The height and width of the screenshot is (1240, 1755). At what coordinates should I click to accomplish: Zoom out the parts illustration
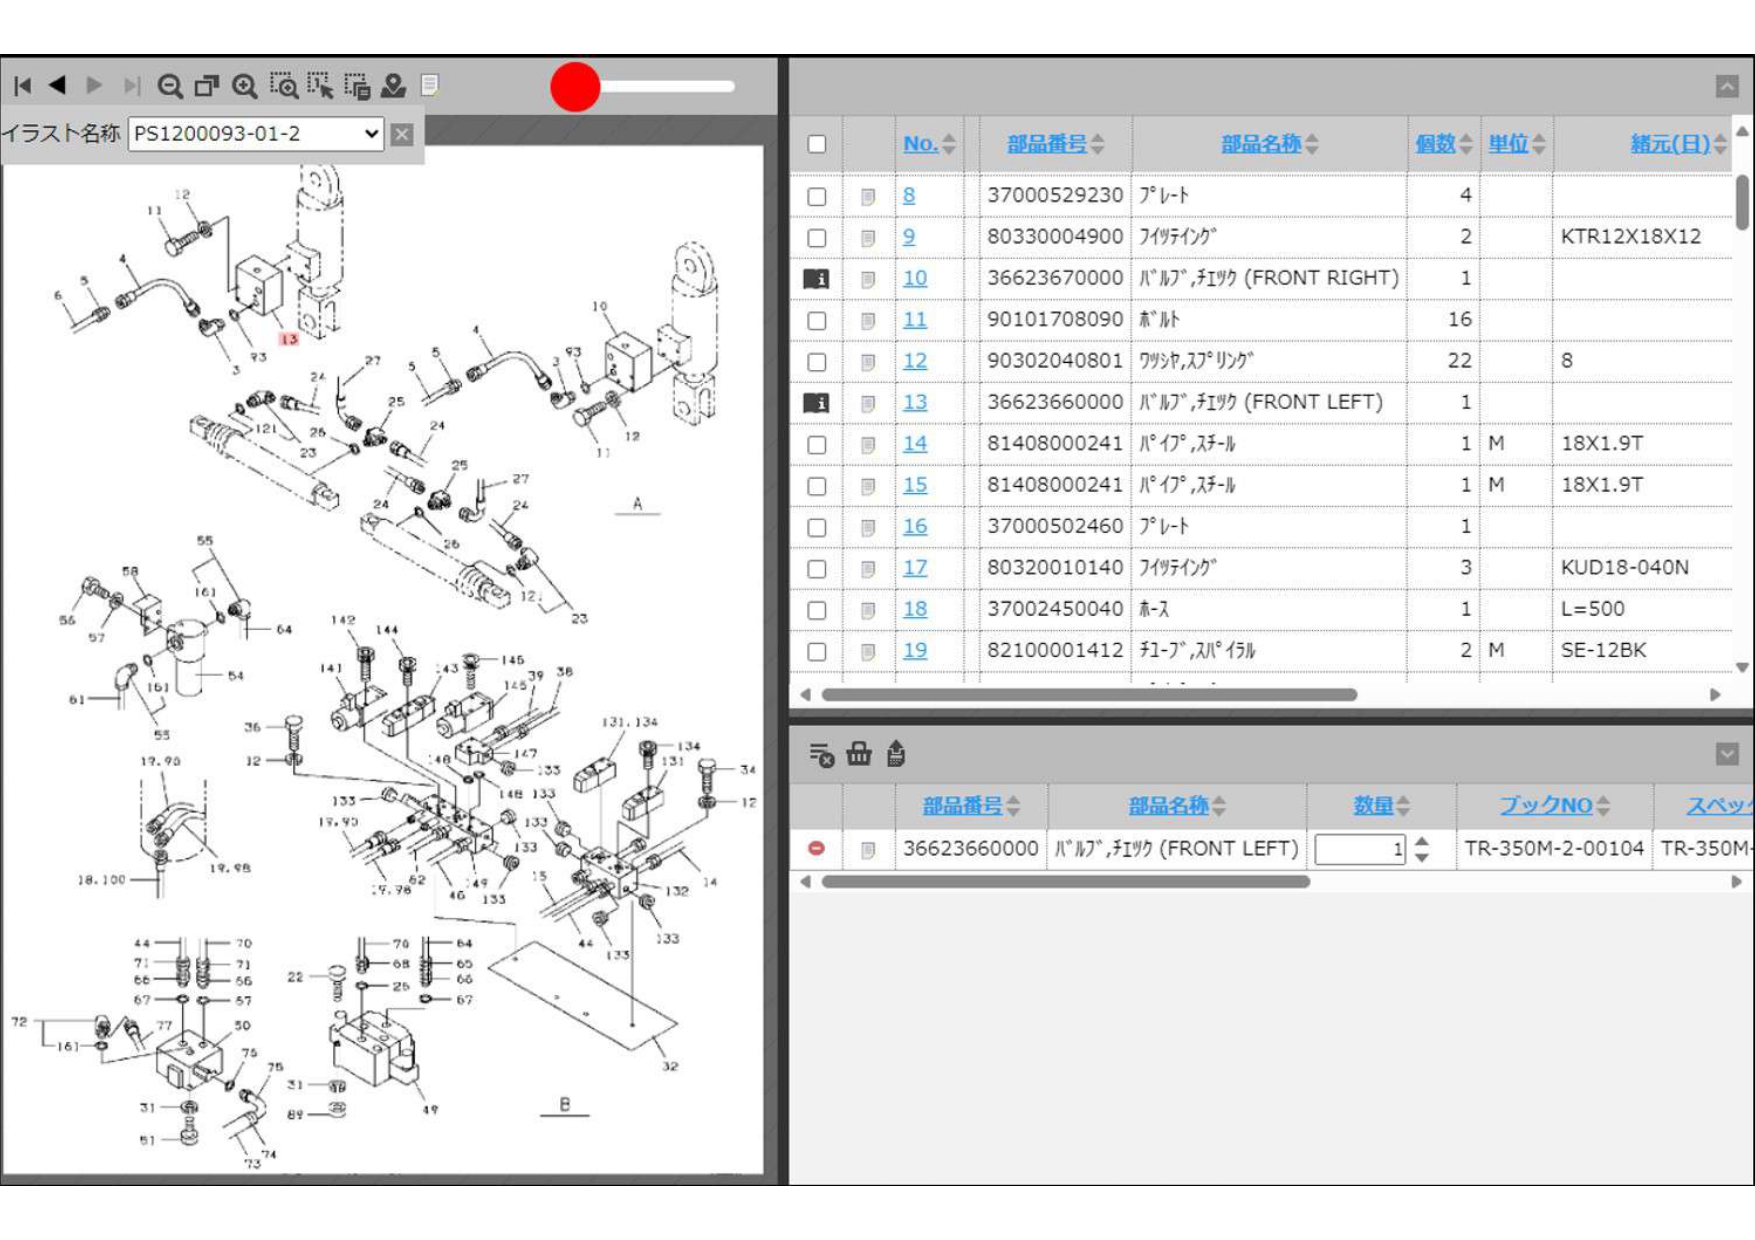pos(169,86)
